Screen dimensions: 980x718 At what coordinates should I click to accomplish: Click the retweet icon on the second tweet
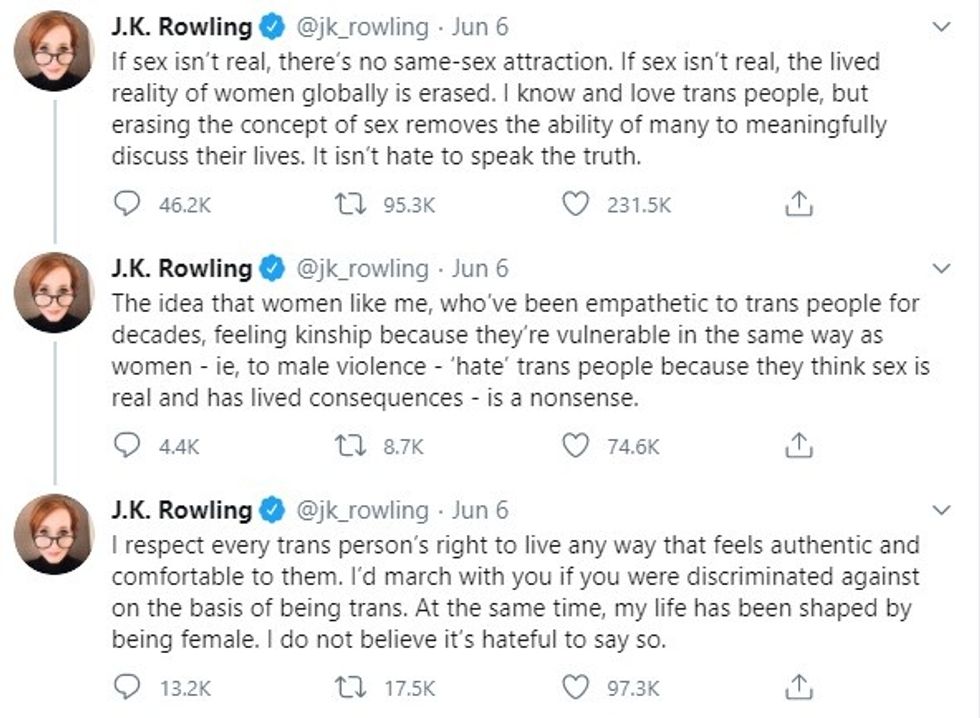tap(350, 444)
